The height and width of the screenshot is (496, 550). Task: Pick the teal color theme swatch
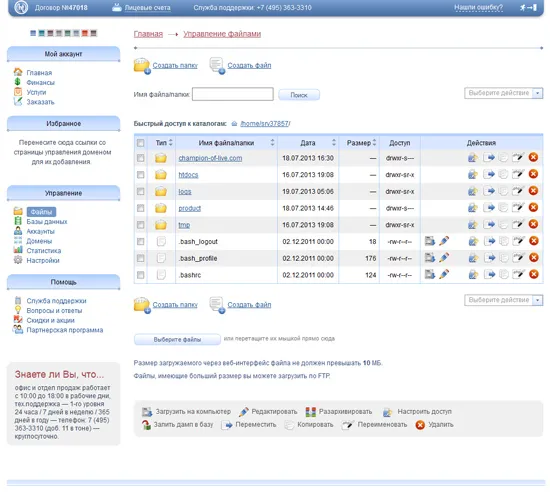coord(42,33)
